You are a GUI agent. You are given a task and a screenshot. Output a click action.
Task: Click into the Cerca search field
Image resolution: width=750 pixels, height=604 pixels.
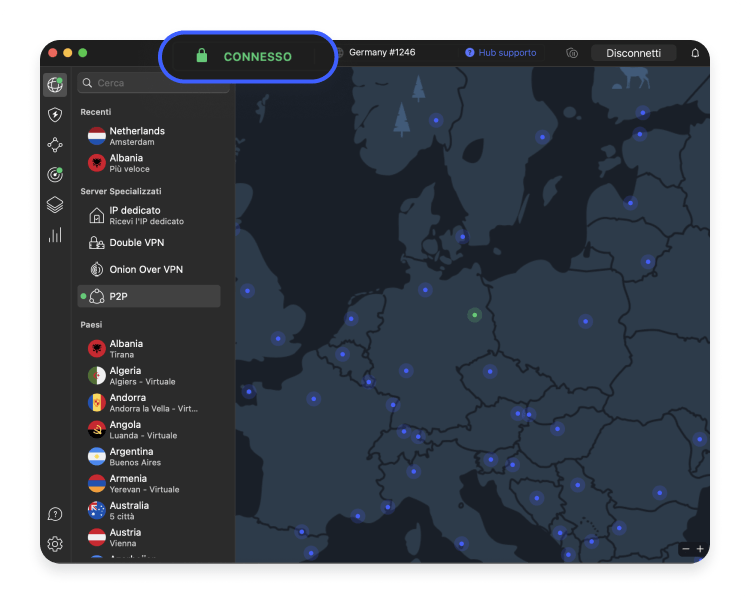pyautogui.click(x=153, y=83)
